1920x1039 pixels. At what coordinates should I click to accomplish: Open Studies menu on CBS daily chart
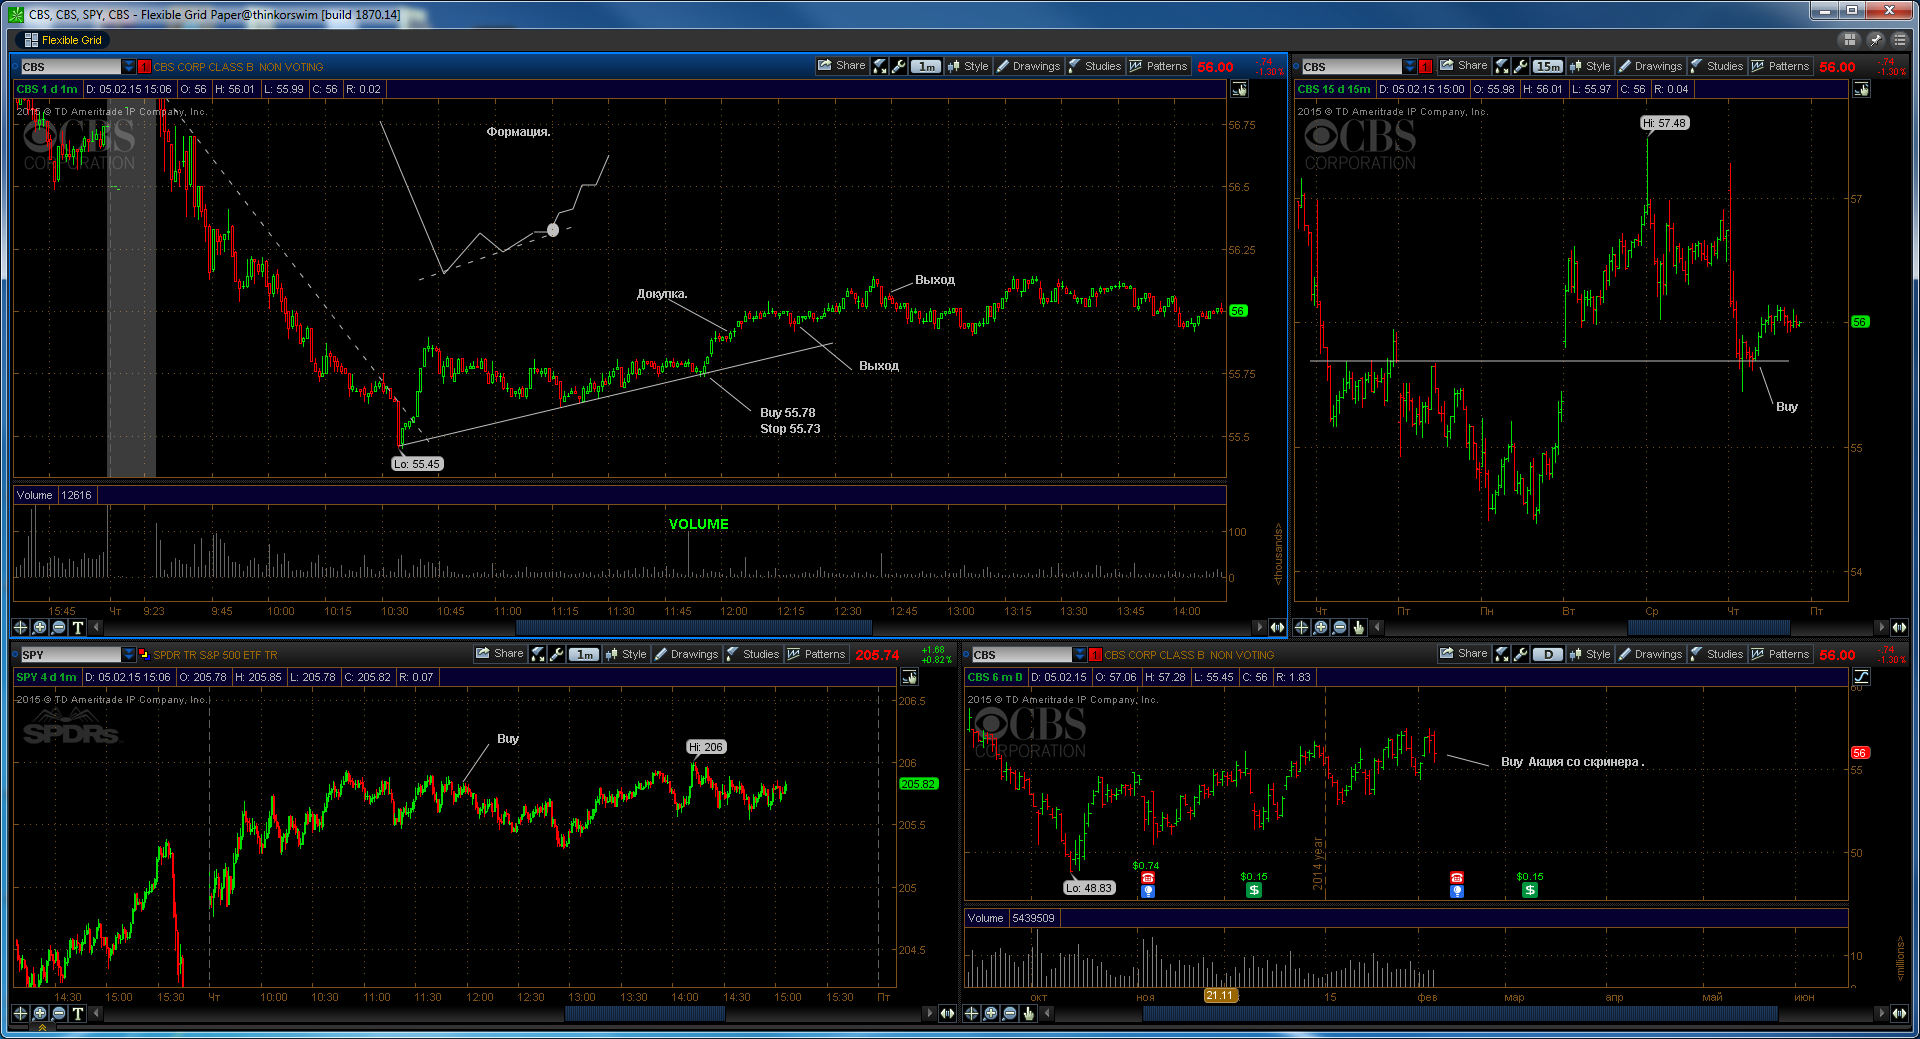(x=1717, y=654)
